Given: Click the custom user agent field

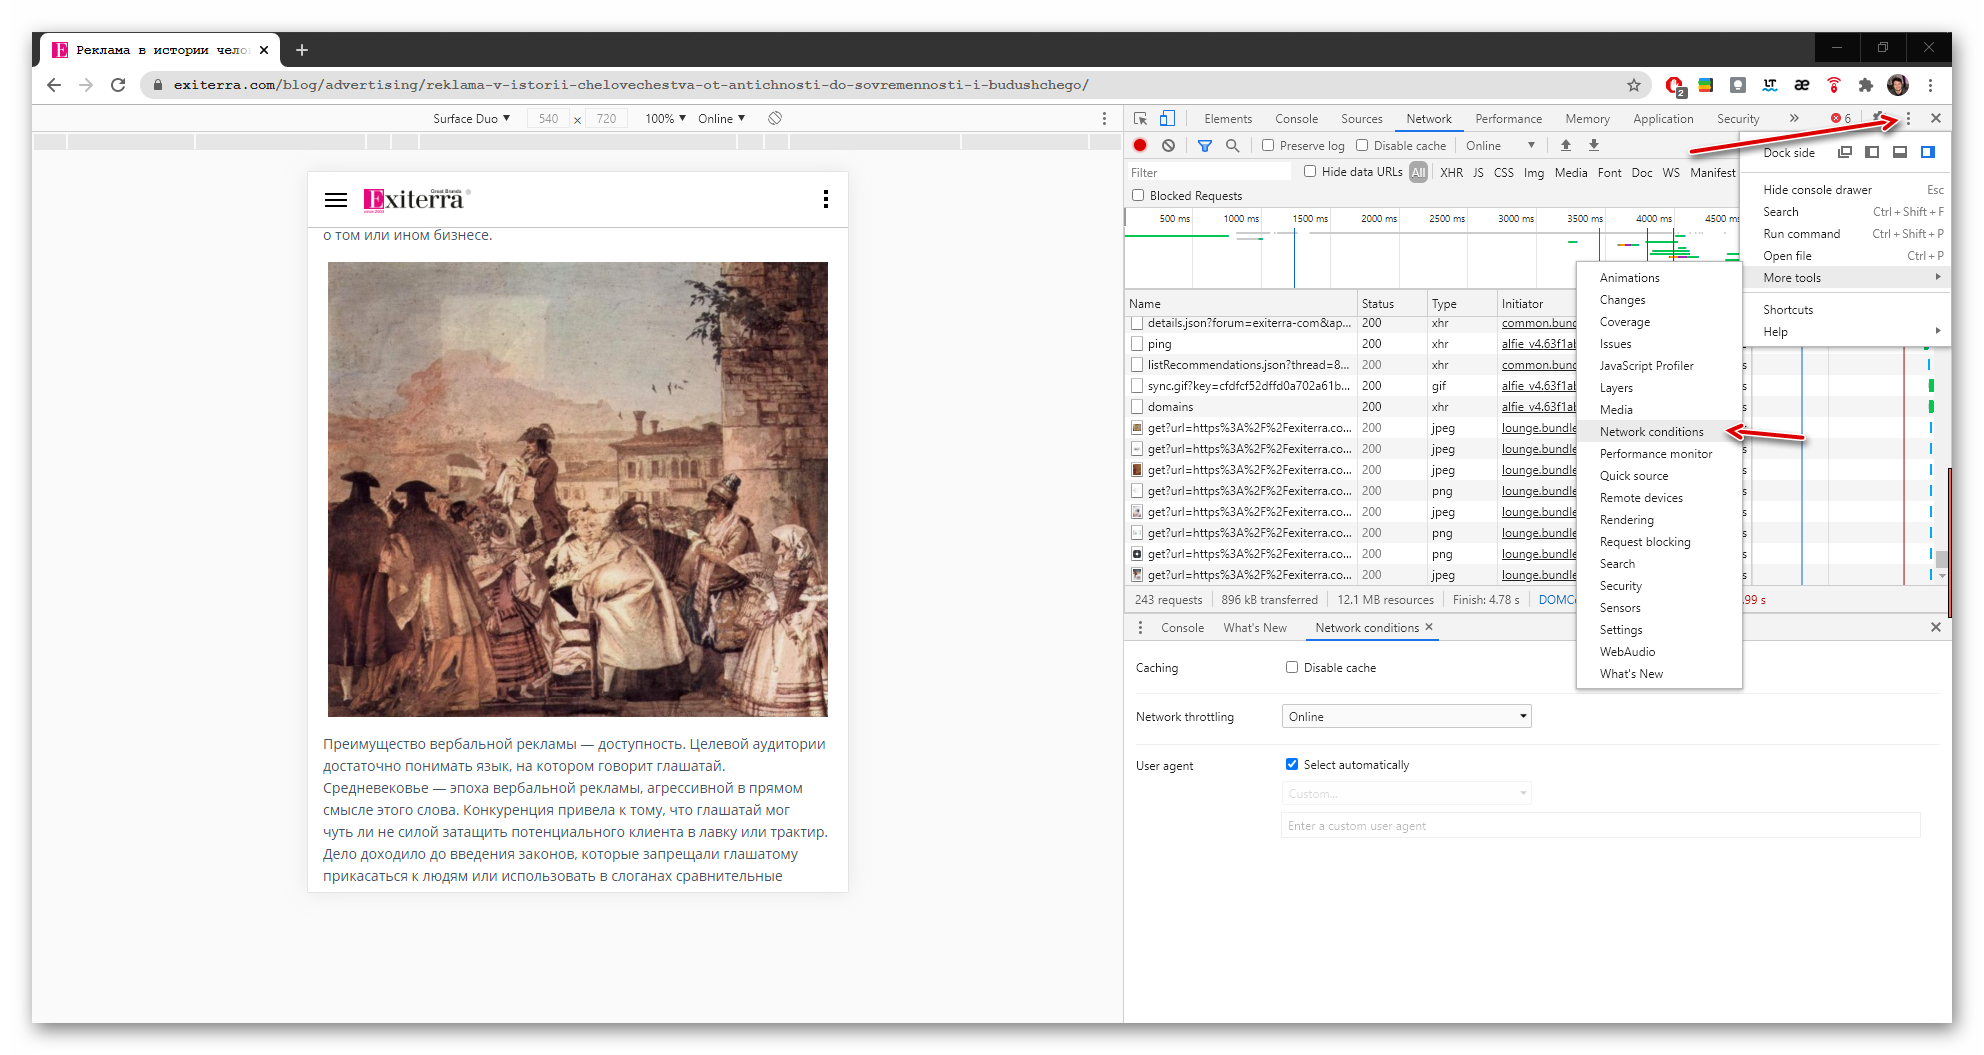Looking at the screenshot, I should 1601,825.
